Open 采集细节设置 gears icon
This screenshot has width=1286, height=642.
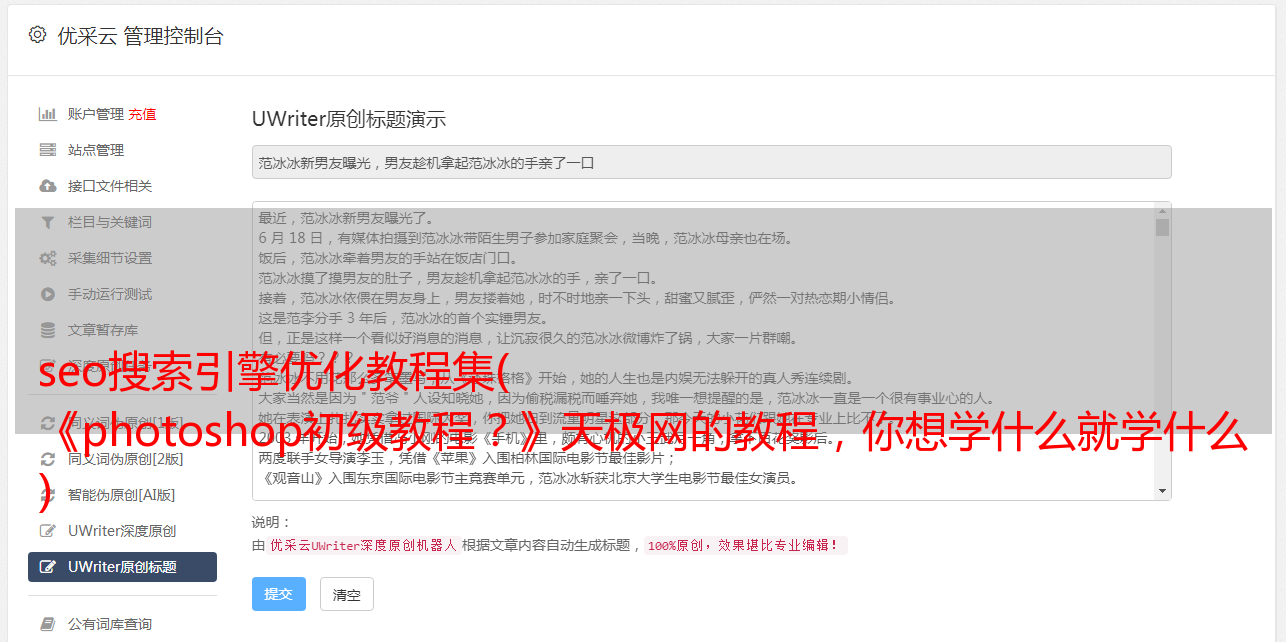pyautogui.click(x=47, y=258)
